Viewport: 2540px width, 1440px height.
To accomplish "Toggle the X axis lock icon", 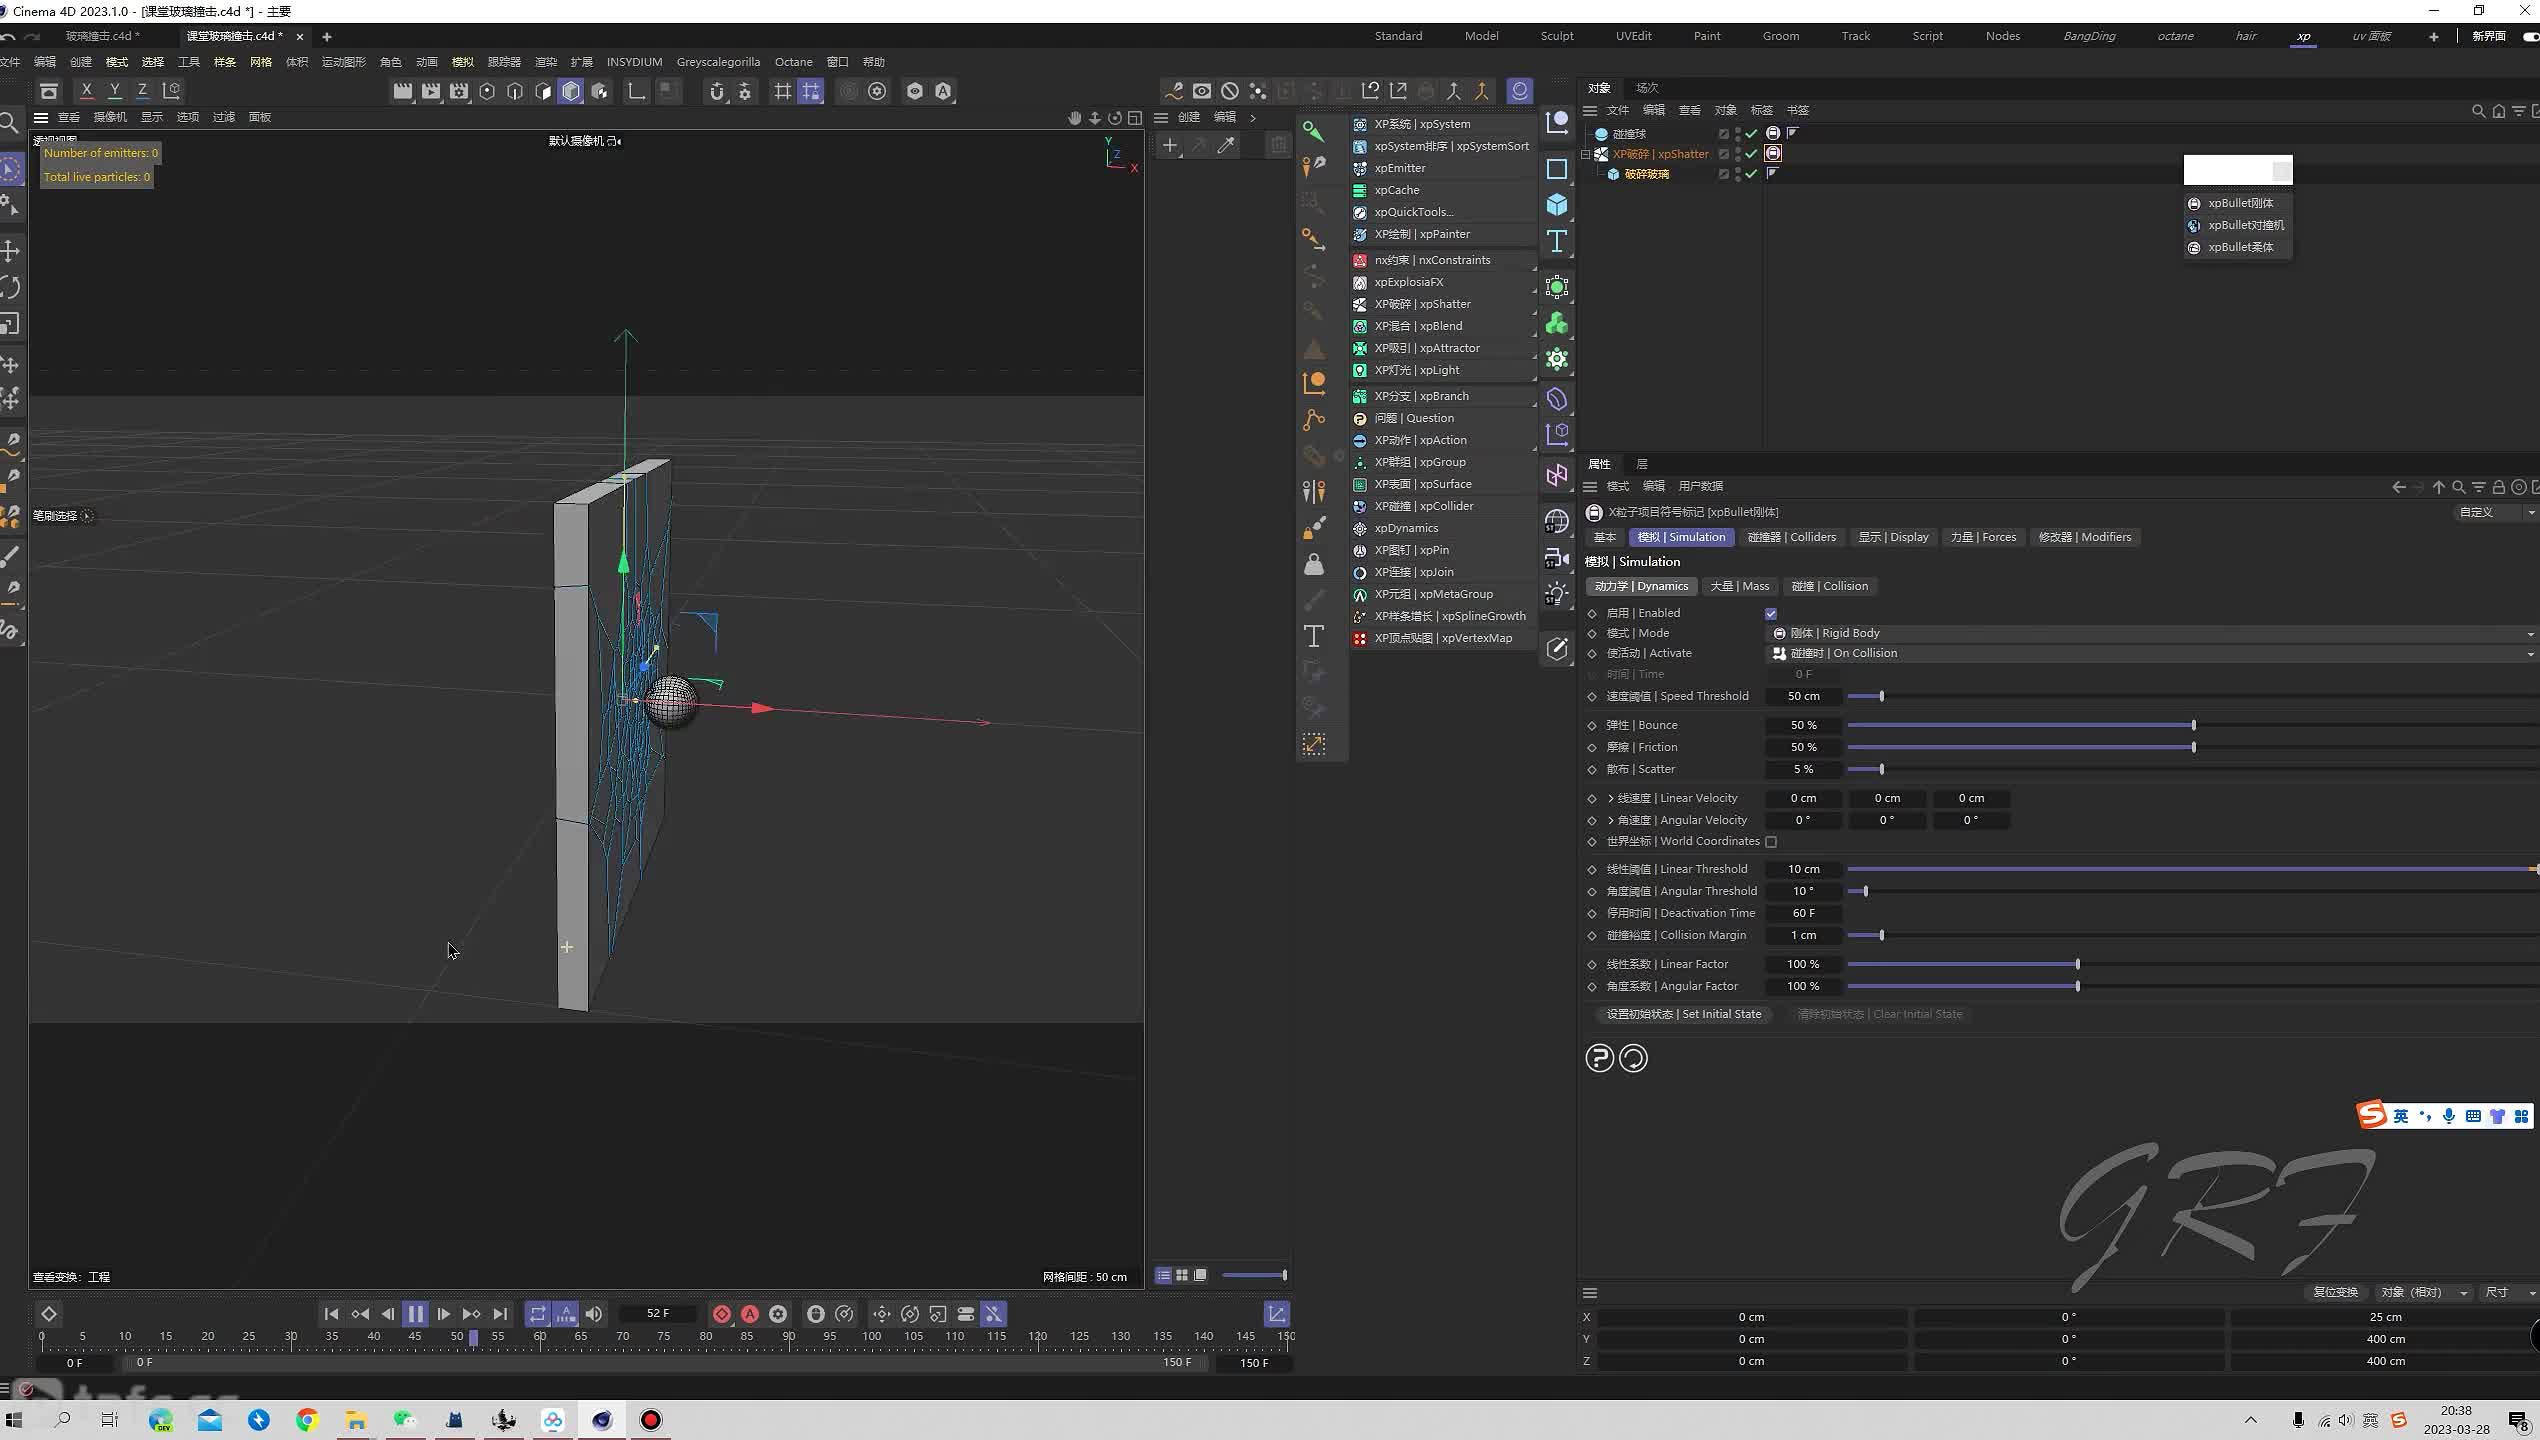I will click(87, 91).
